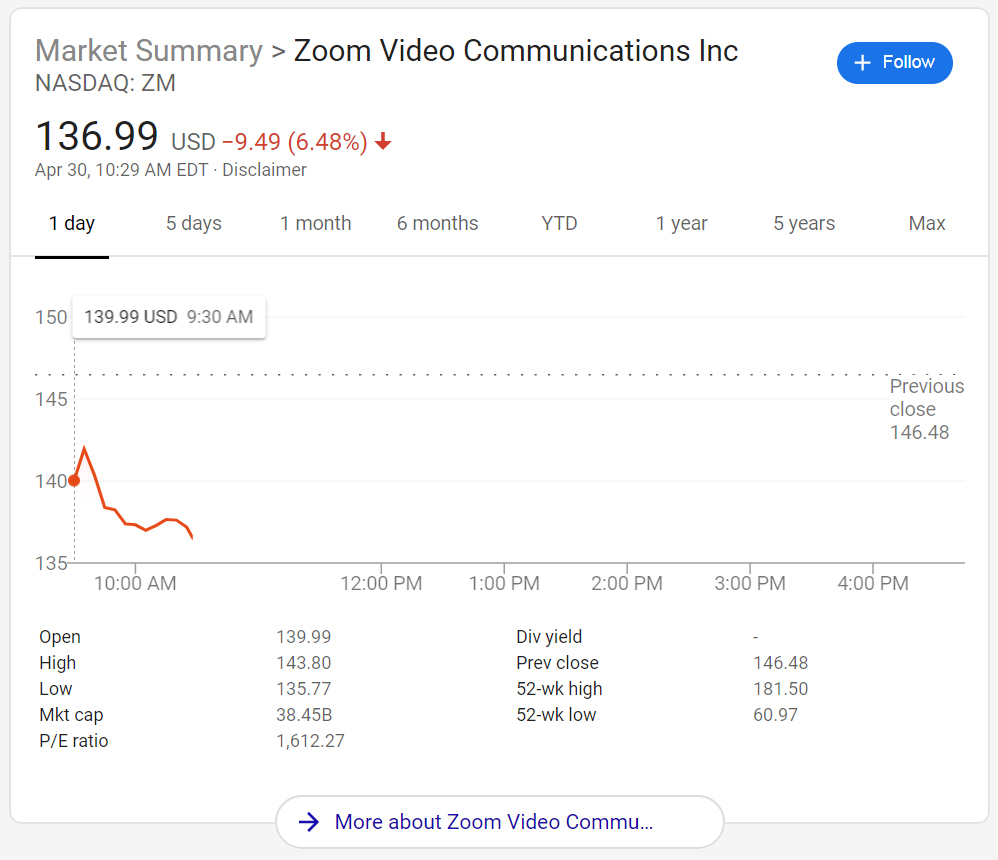Click the plus icon in Follow button

862,62
